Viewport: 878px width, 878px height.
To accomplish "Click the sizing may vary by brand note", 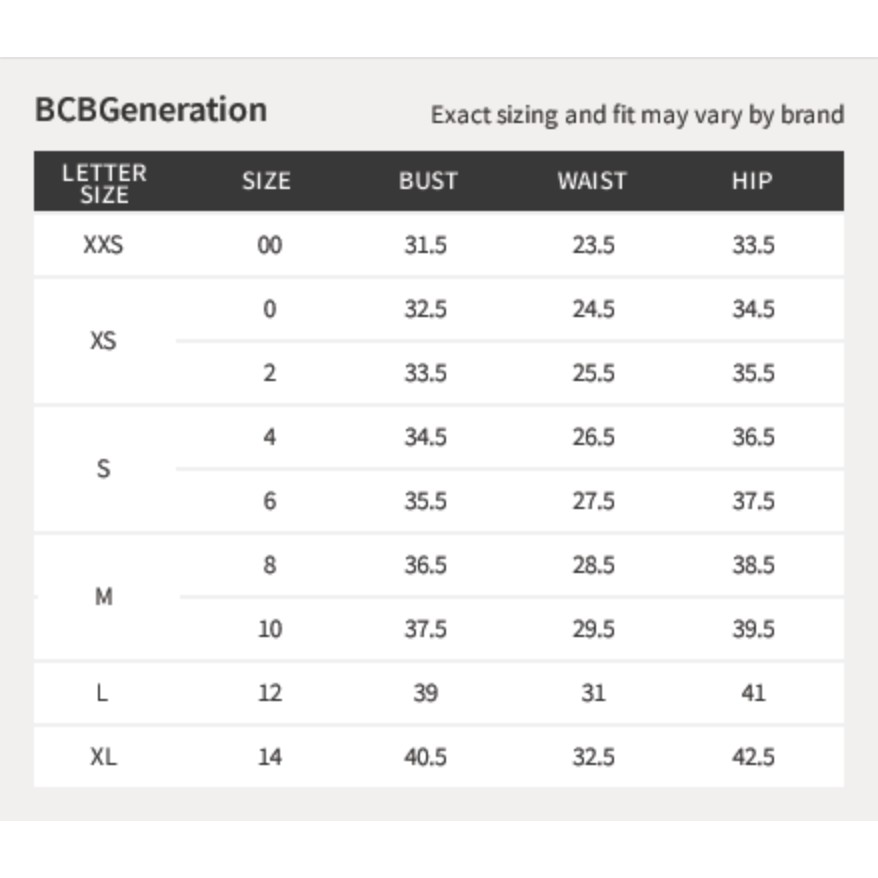I will tap(637, 115).
